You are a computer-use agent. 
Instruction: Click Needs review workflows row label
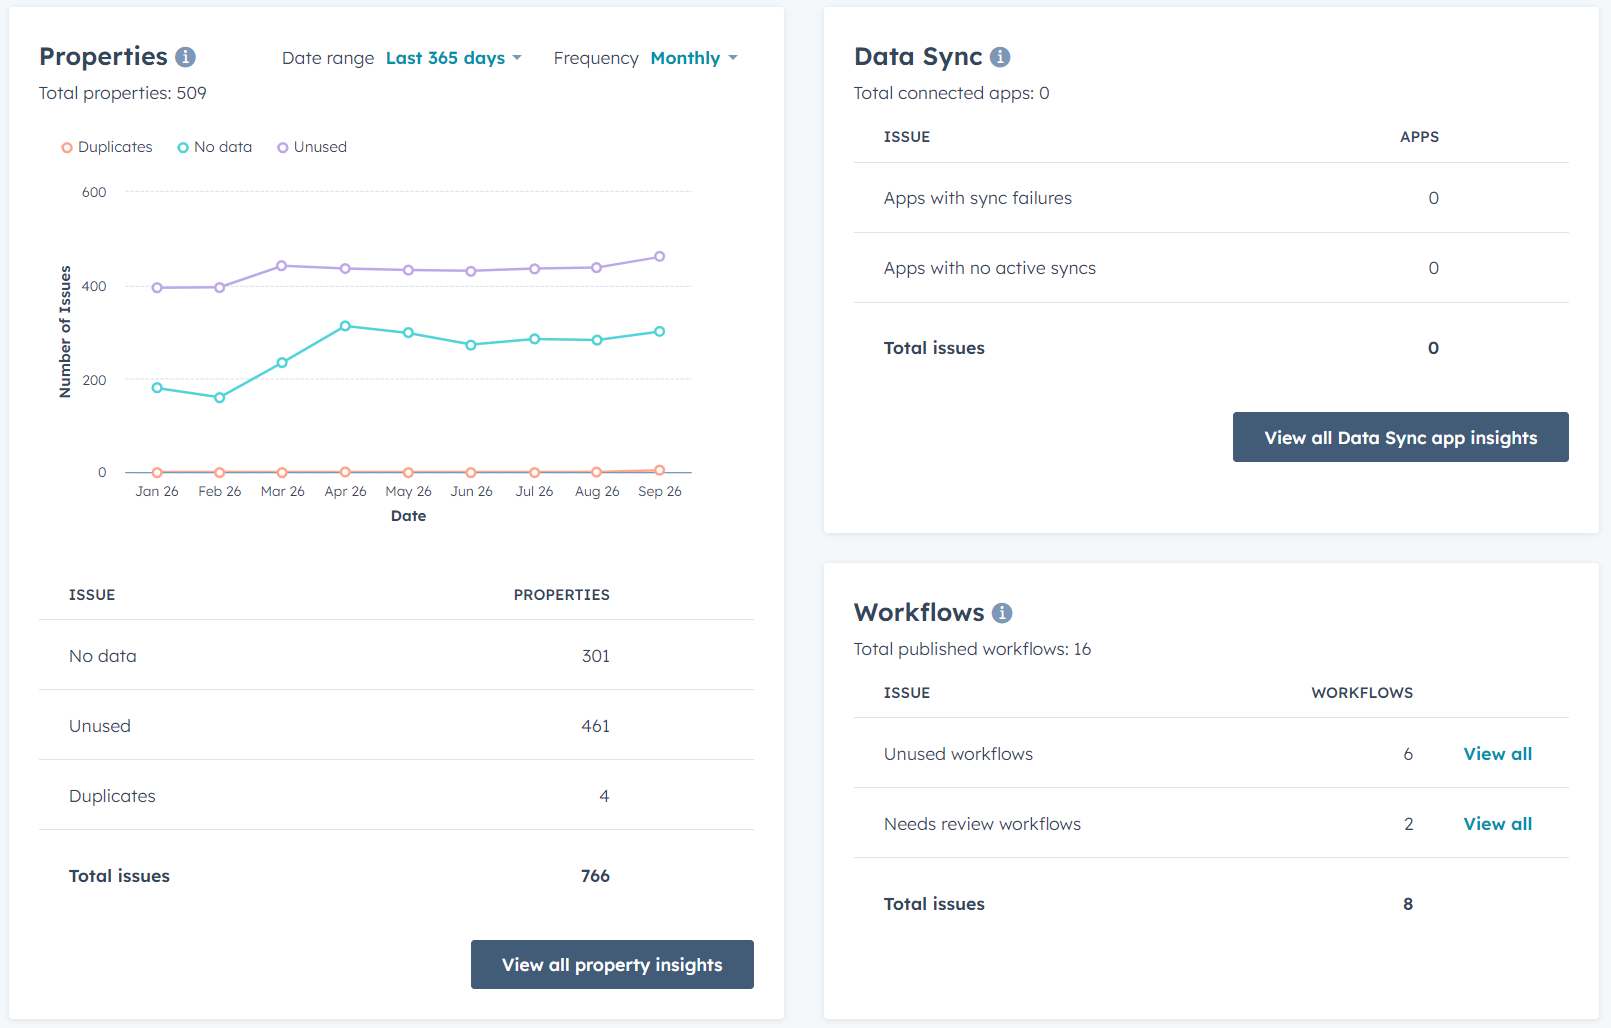pos(982,824)
